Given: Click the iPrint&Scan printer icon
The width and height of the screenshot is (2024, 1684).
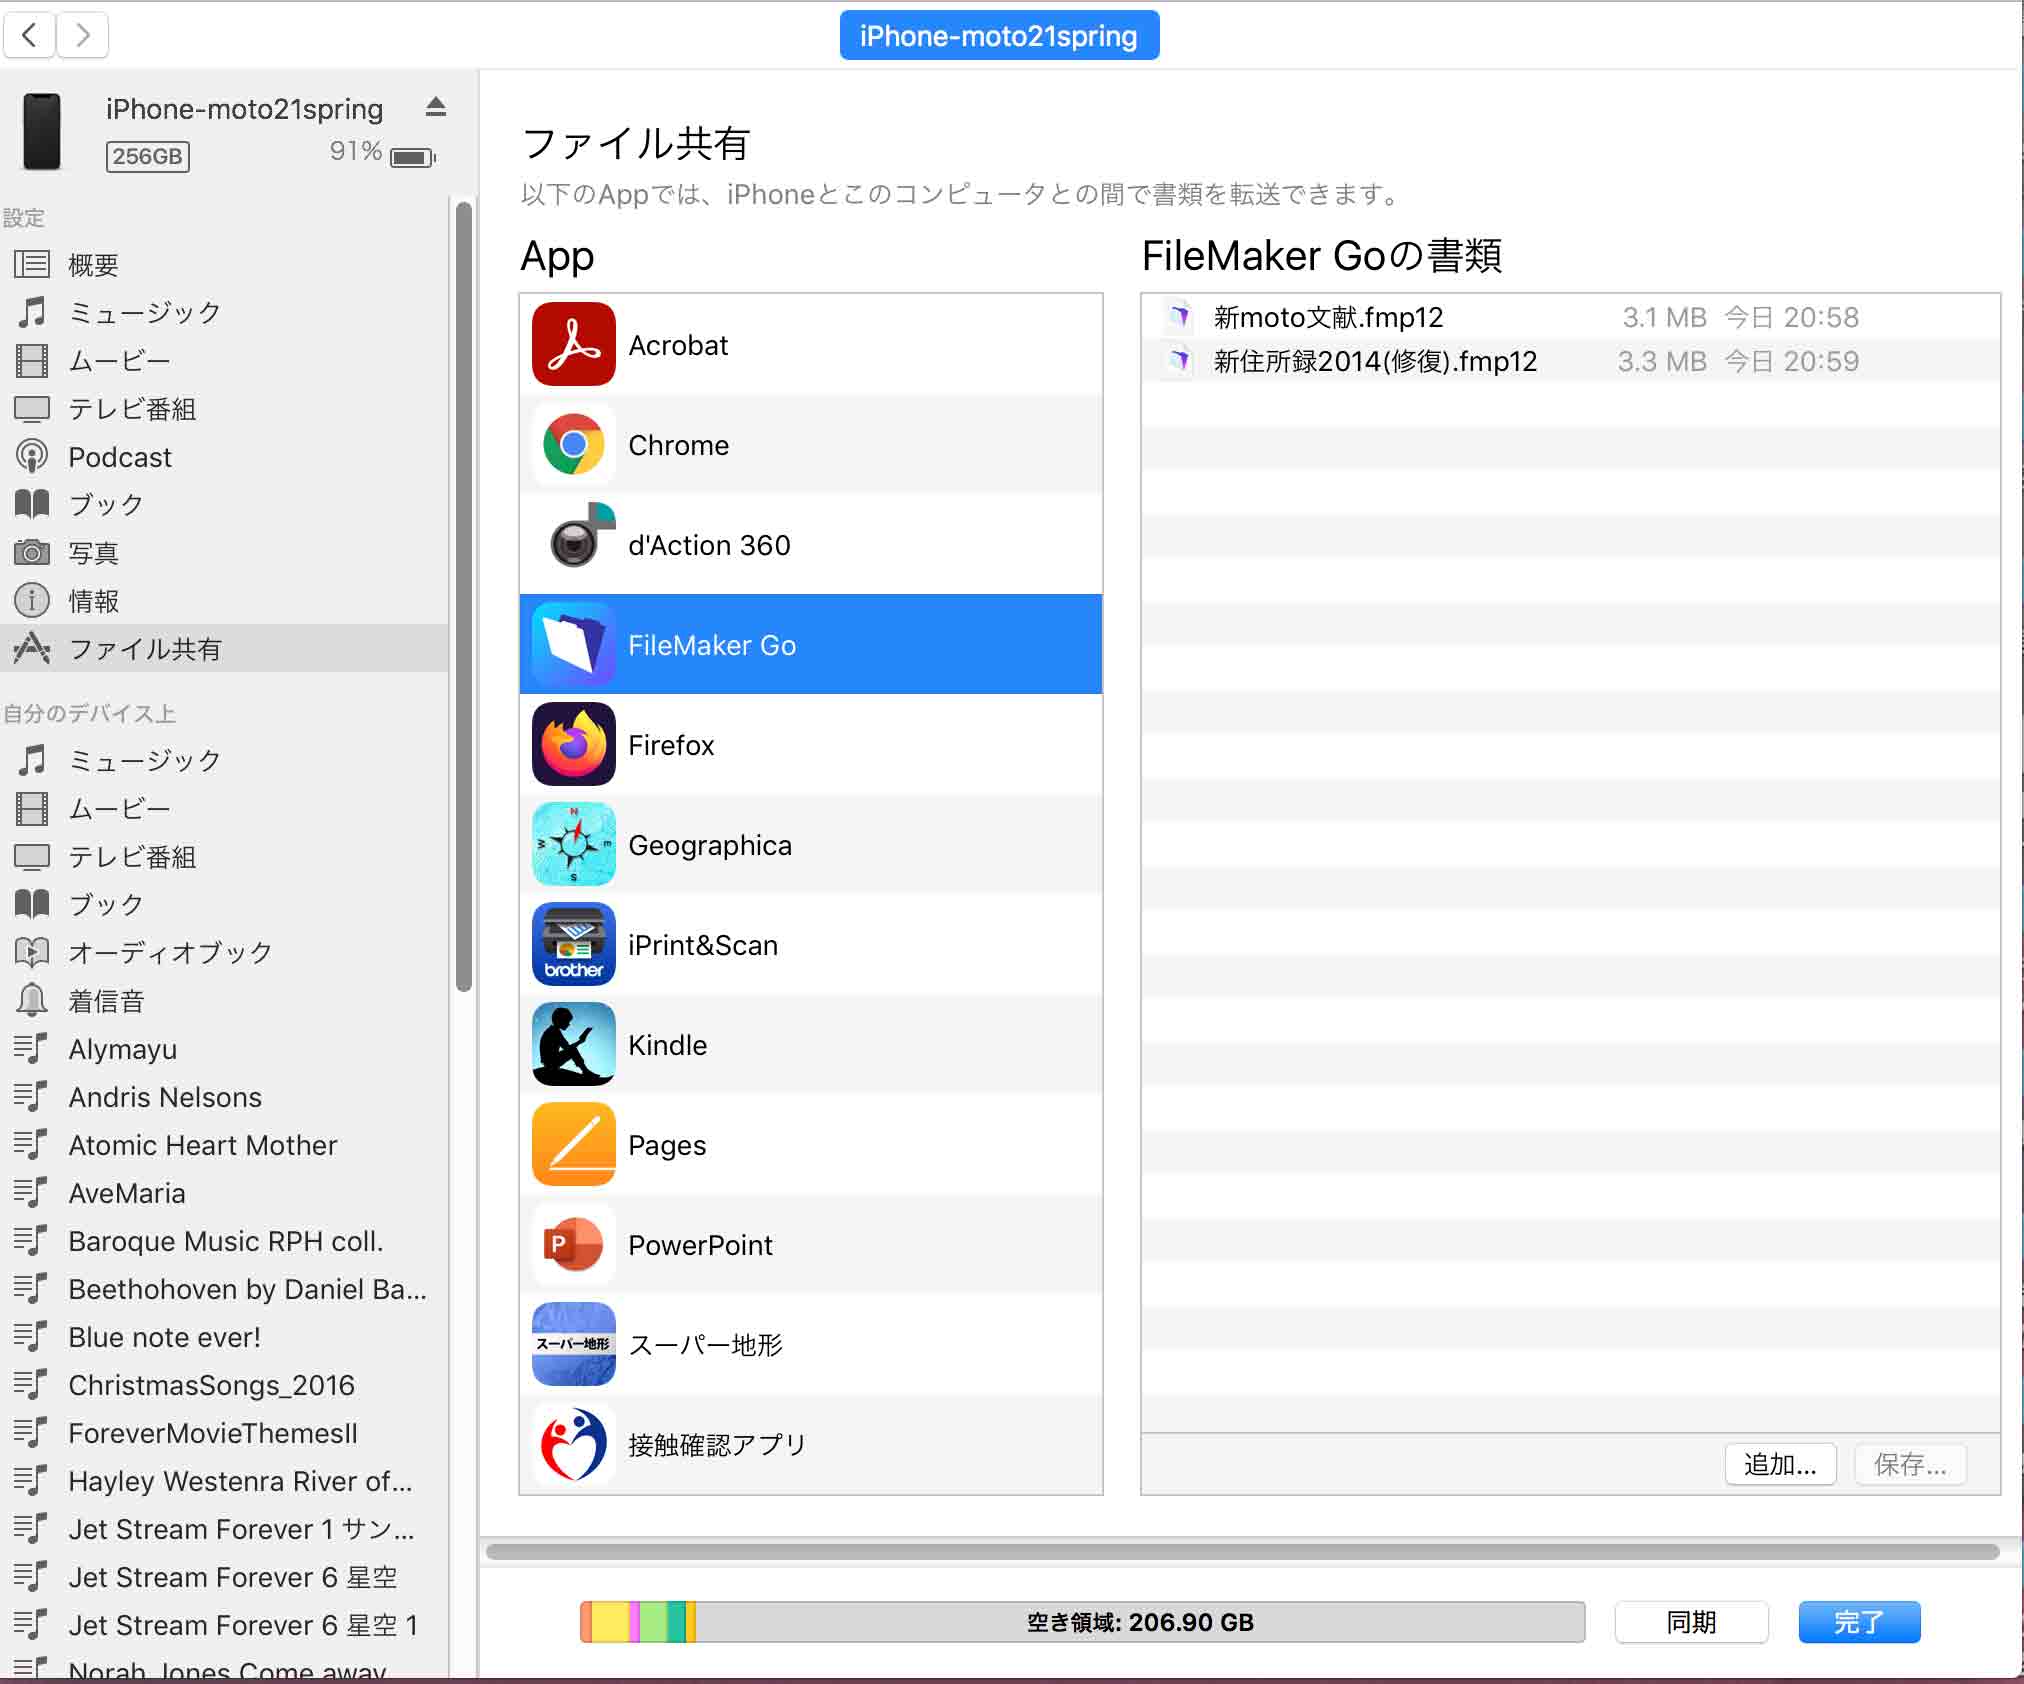Looking at the screenshot, I should pyautogui.click(x=573, y=944).
